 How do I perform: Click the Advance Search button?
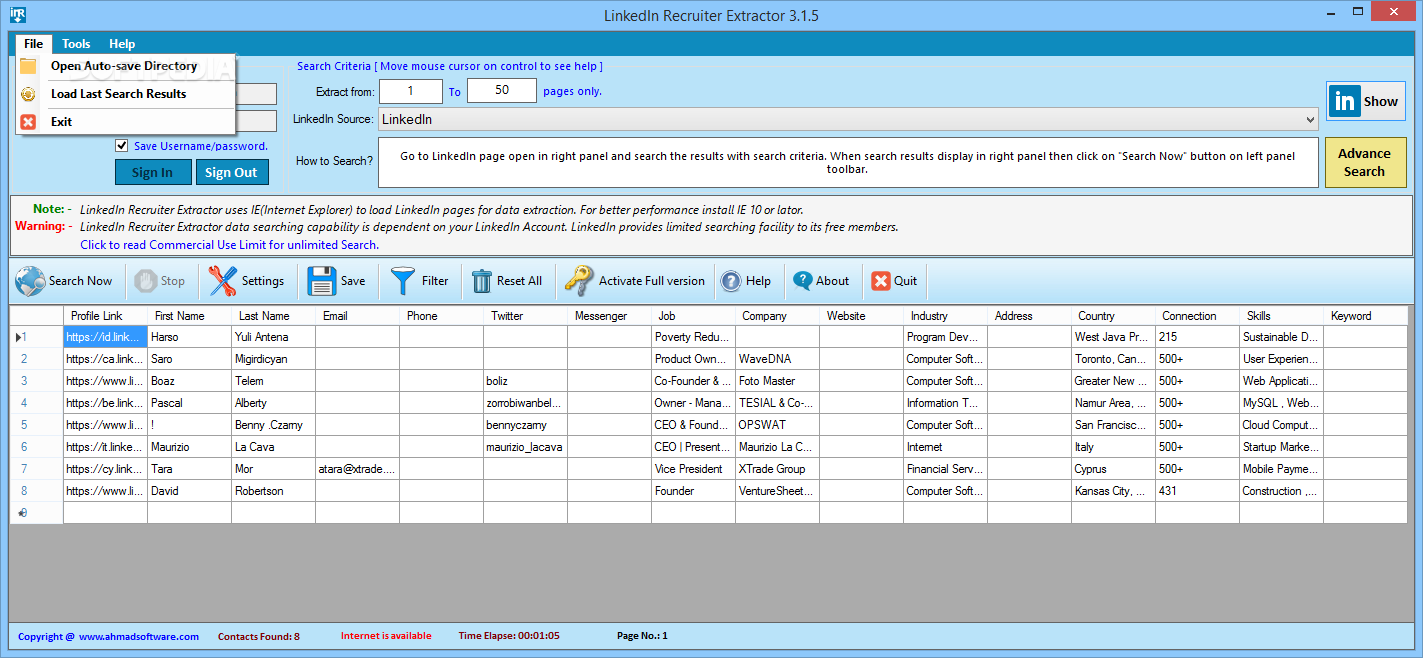point(1364,162)
